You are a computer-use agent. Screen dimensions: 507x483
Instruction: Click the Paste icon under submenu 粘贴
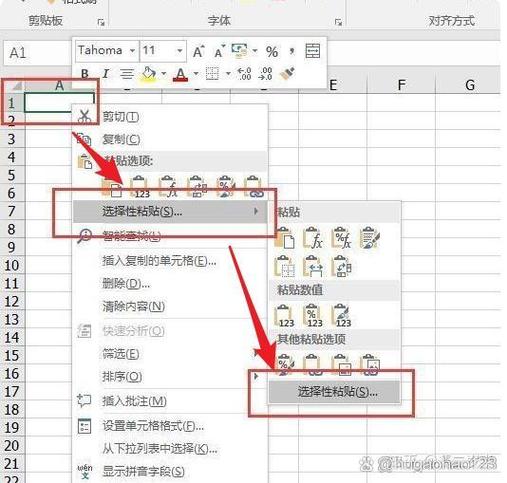coord(284,238)
